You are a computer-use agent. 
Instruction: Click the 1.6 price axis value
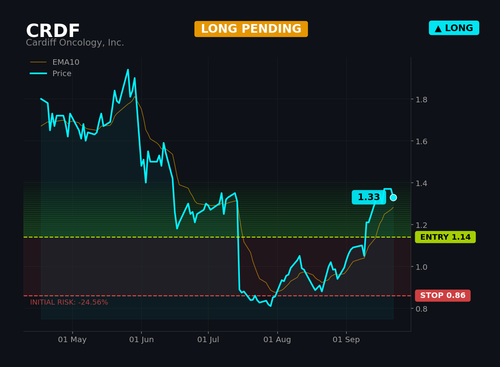point(421,141)
